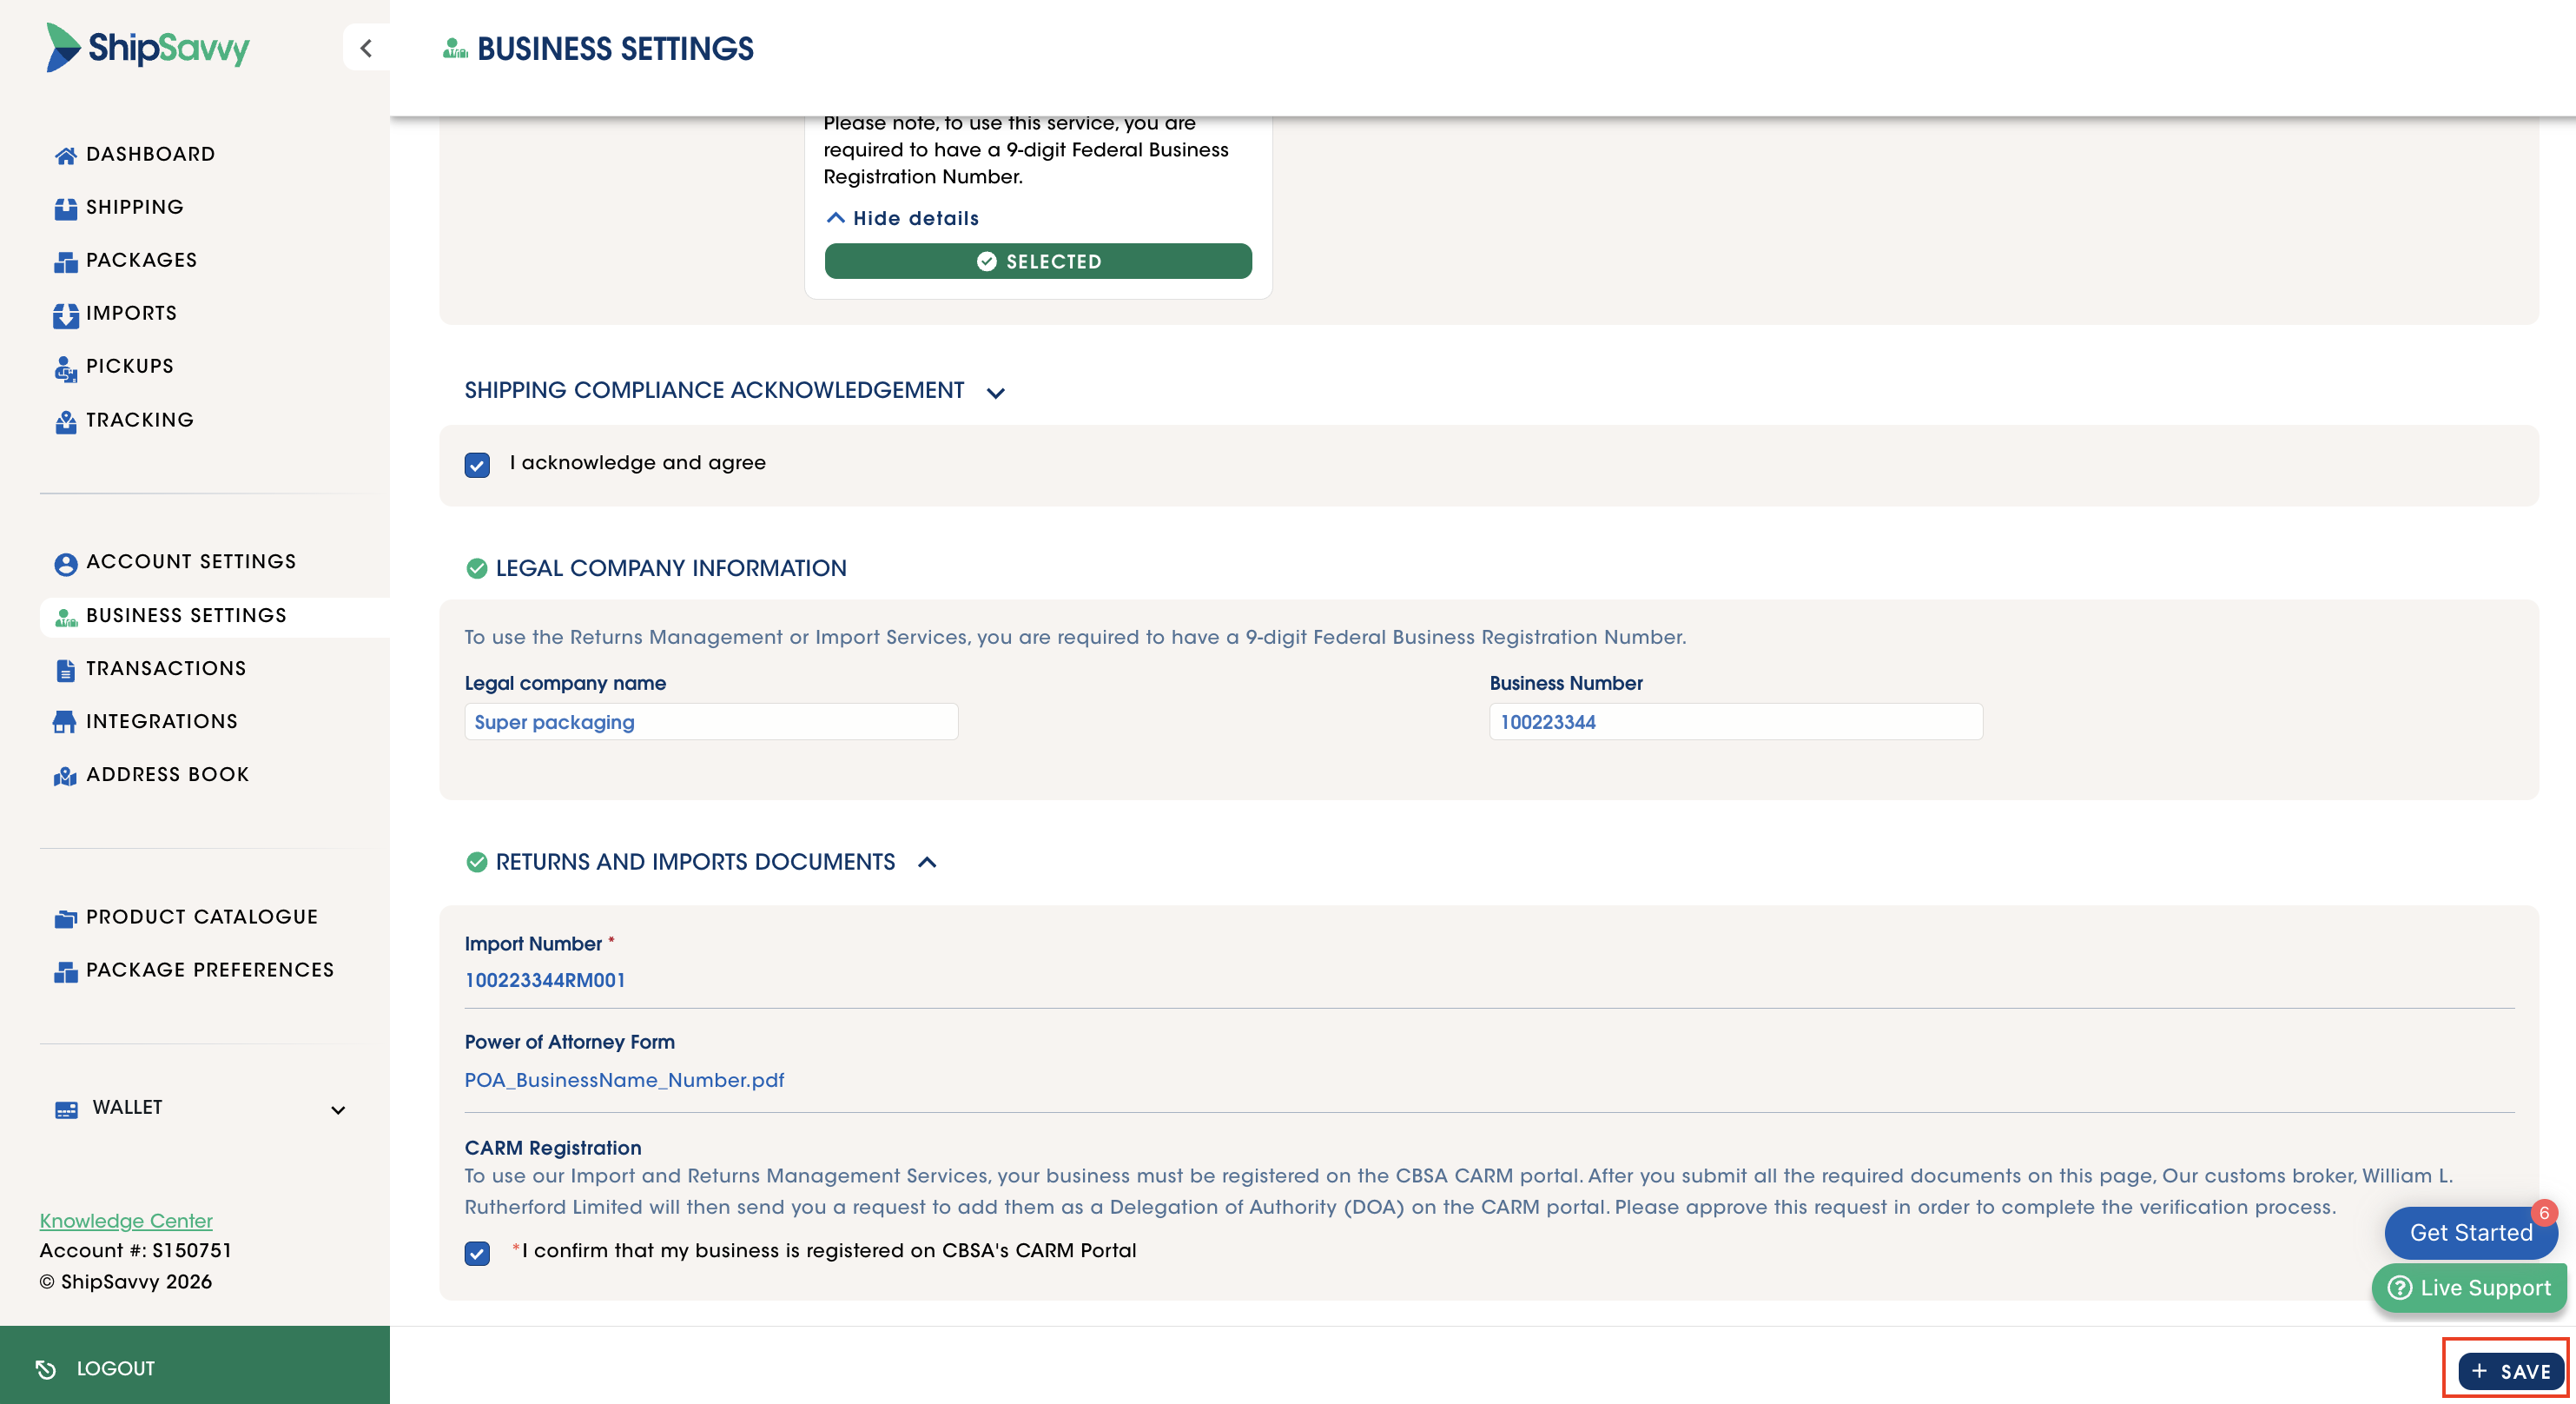The width and height of the screenshot is (2576, 1404).
Task: Click the Tracking icon in sidebar
Action: [65, 421]
